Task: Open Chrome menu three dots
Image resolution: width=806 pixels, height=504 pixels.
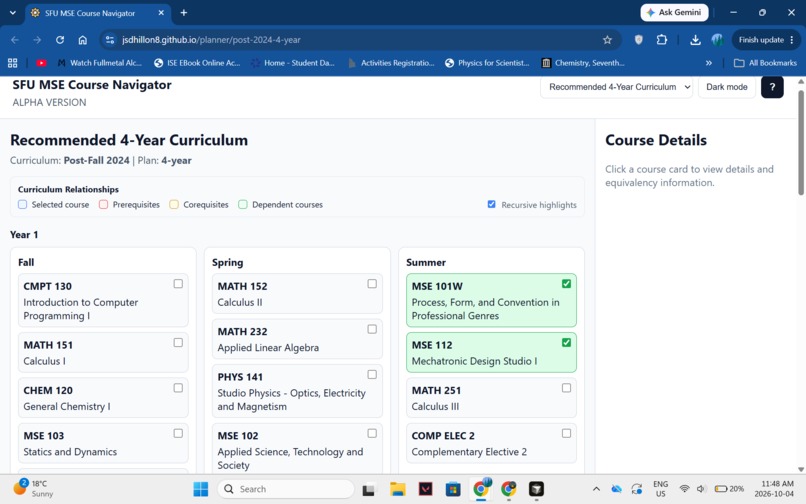Action: coord(792,40)
